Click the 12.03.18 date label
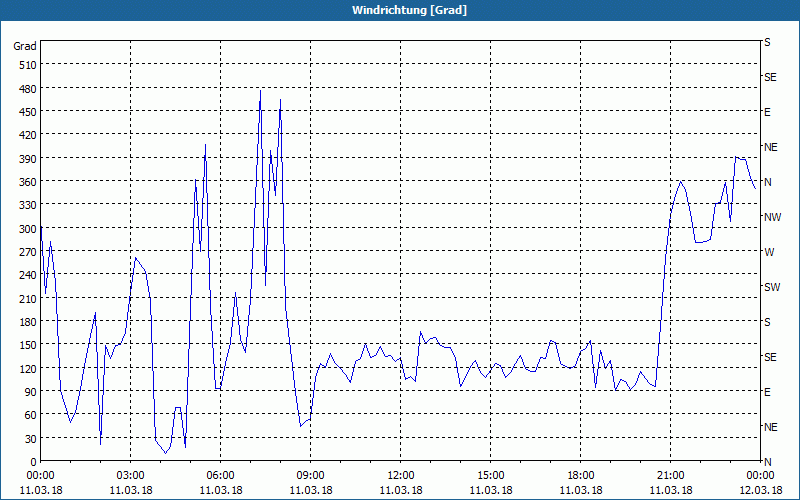Image resolution: width=800 pixels, height=500 pixels. 760,490
